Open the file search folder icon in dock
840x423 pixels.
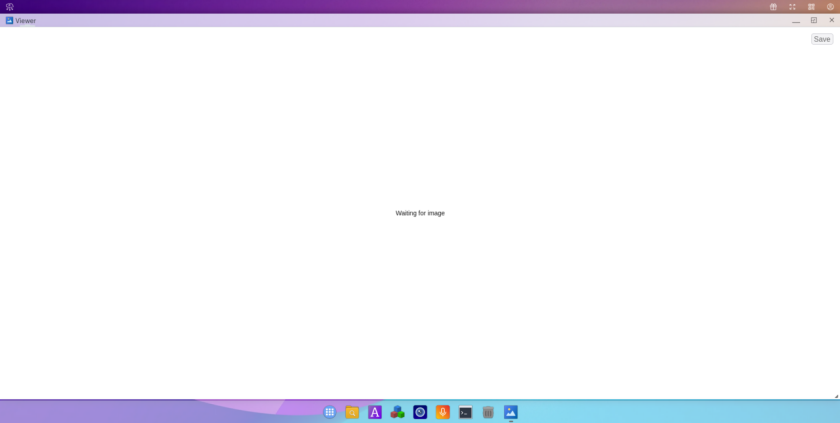click(352, 412)
